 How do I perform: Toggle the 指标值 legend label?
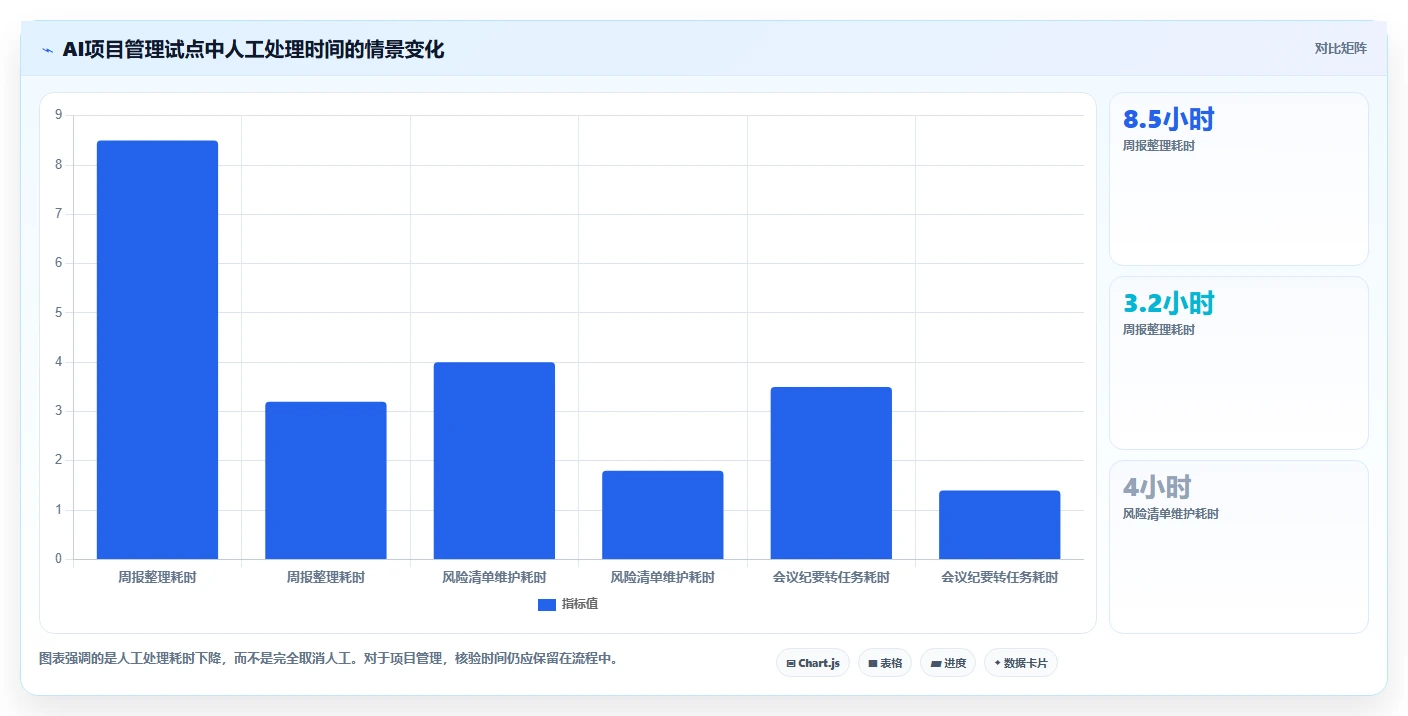(580, 604)
